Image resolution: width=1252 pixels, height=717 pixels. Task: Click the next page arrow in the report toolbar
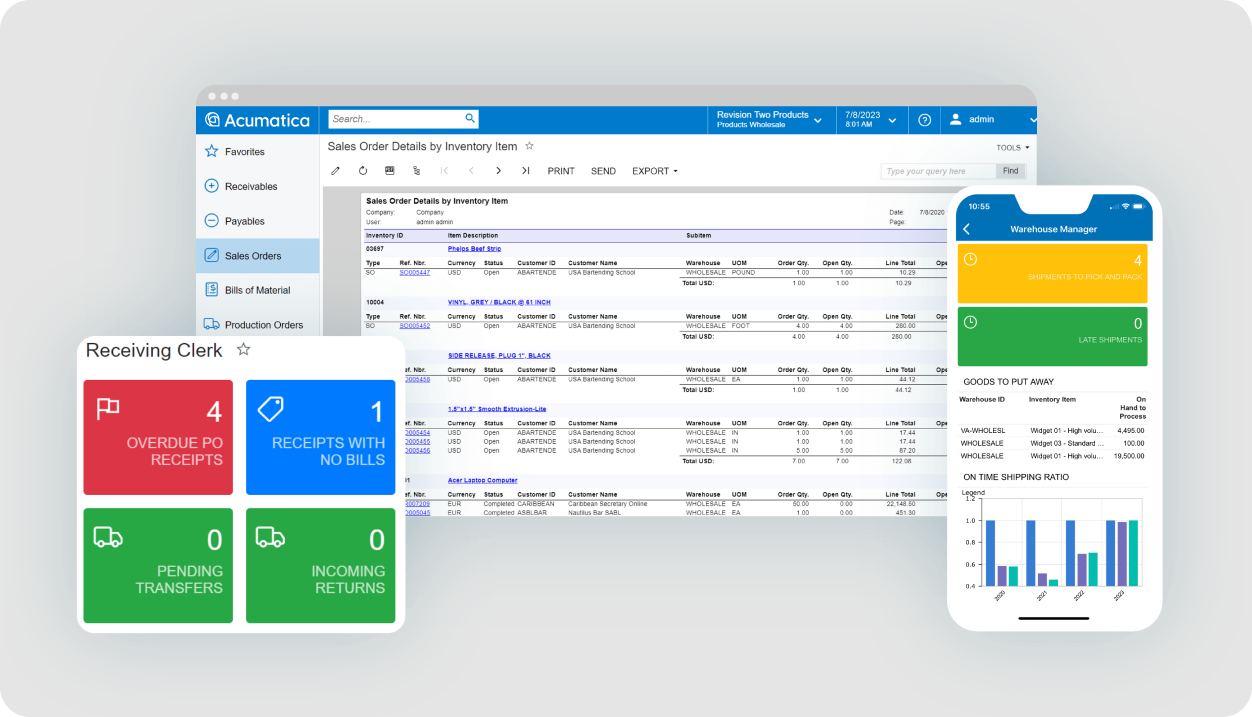(498, 171)
